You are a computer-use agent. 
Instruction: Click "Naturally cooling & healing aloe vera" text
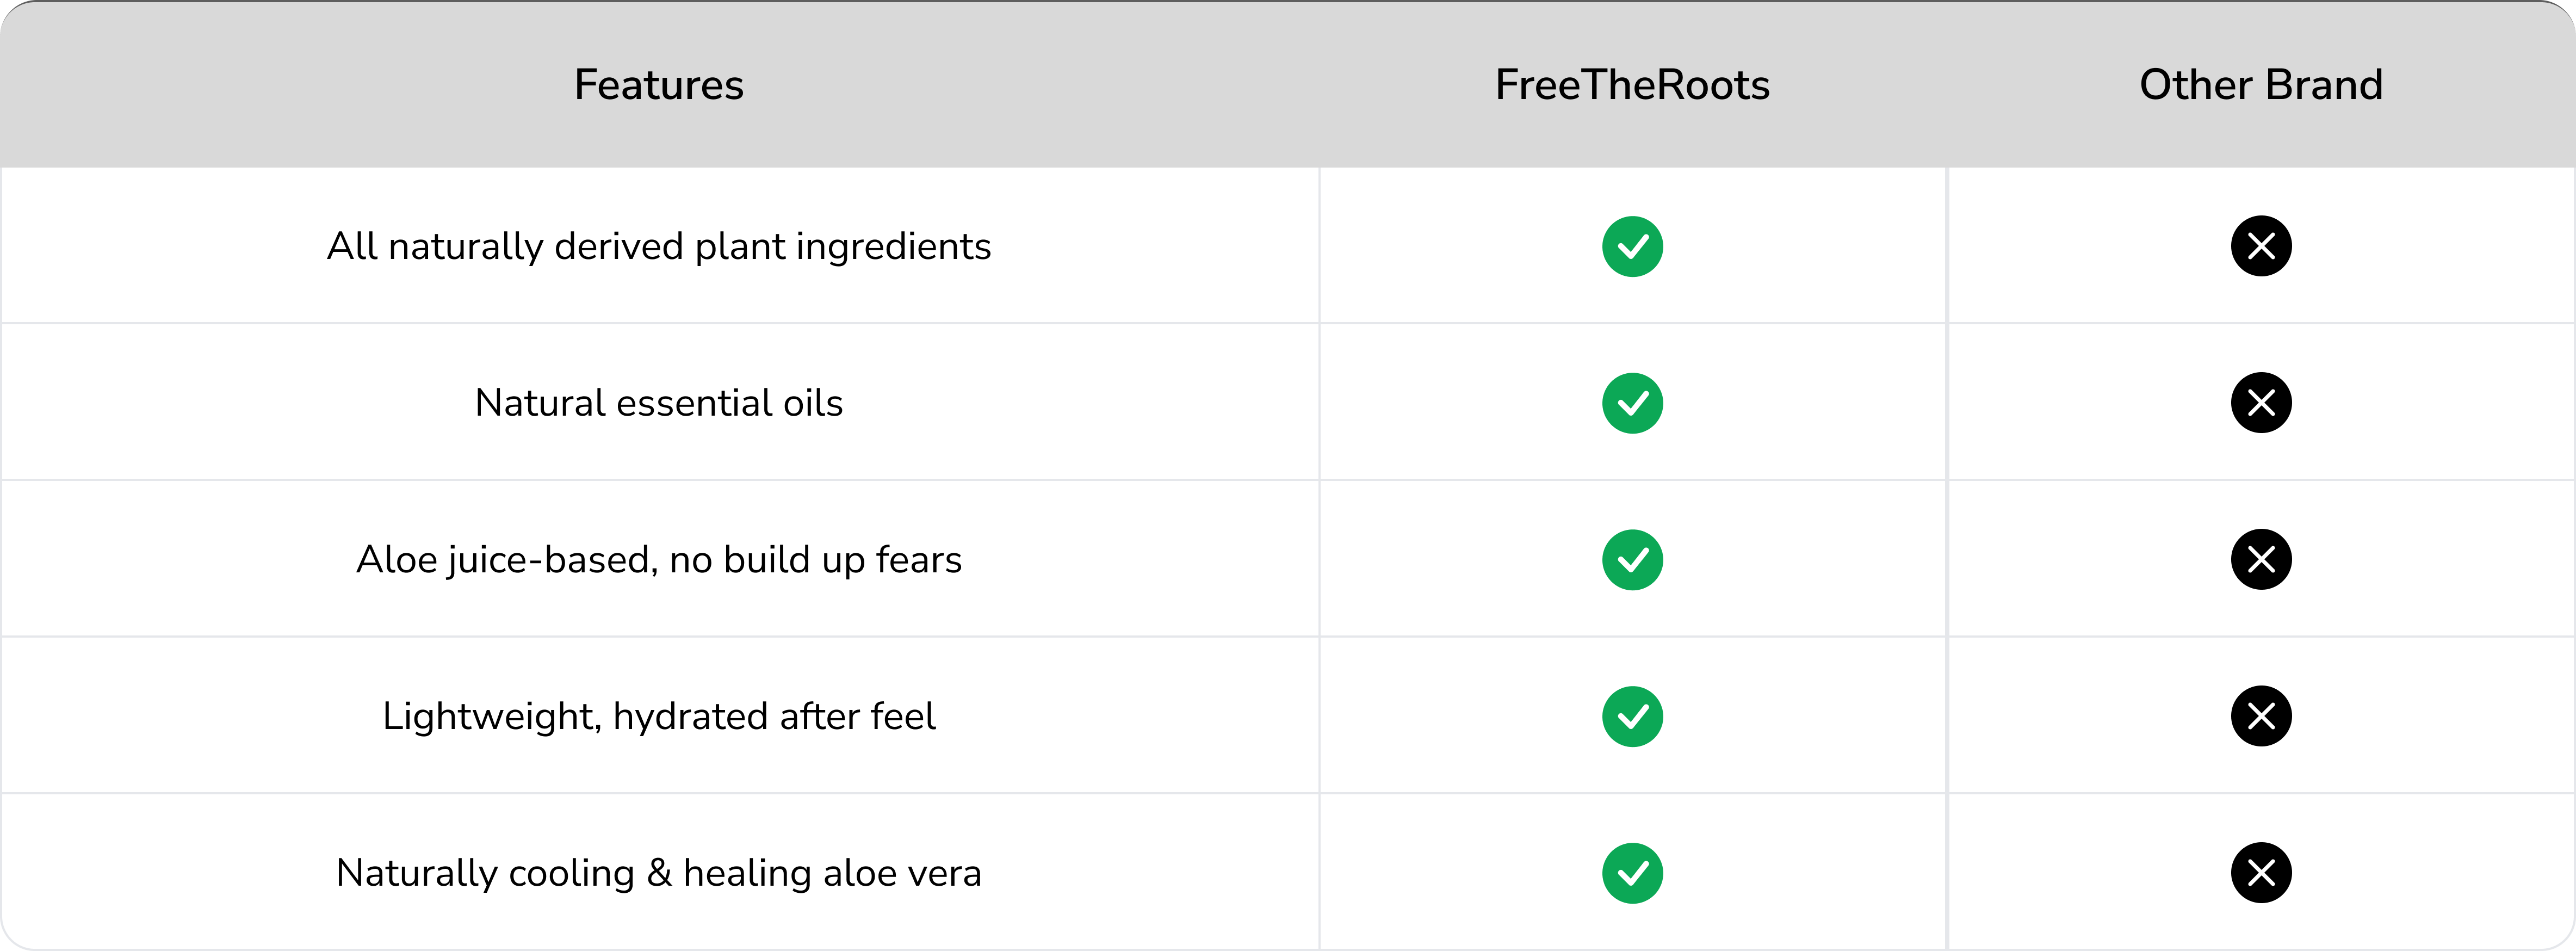(659, 873)
